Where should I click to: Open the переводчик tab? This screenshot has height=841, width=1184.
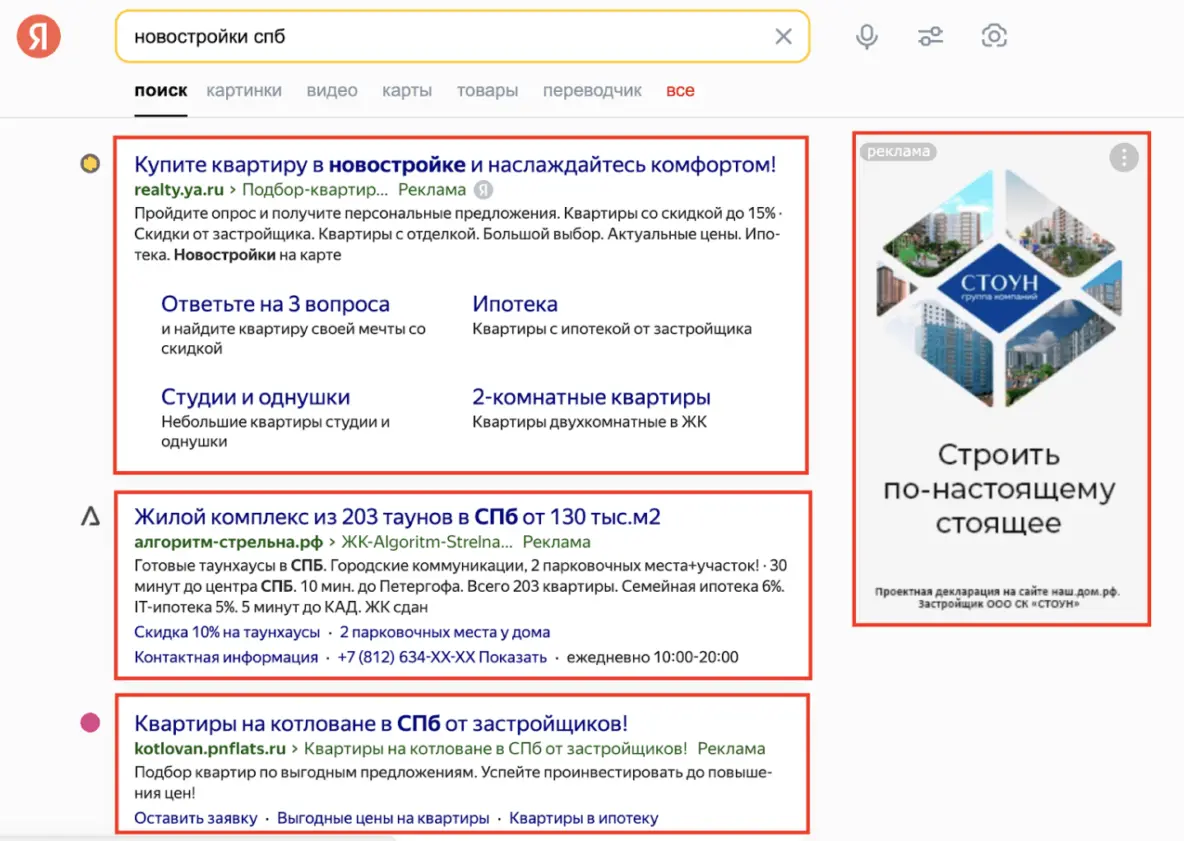pyautogui.click(x=592, y=90)
